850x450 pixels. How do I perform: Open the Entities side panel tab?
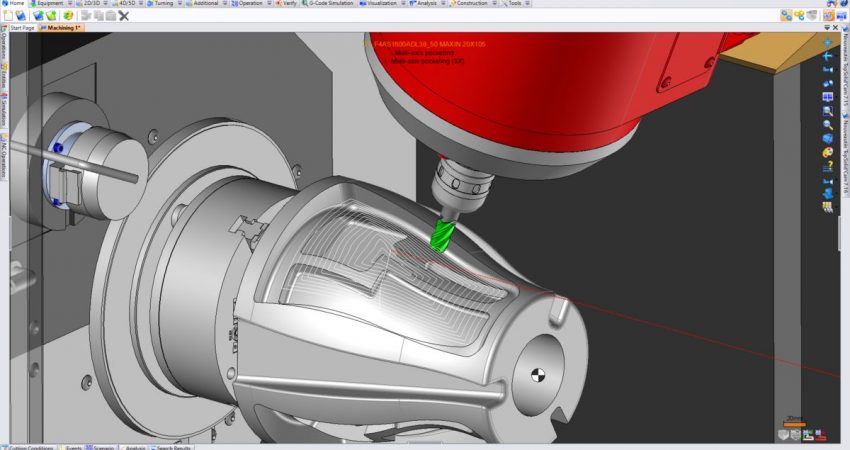(4, 76)
